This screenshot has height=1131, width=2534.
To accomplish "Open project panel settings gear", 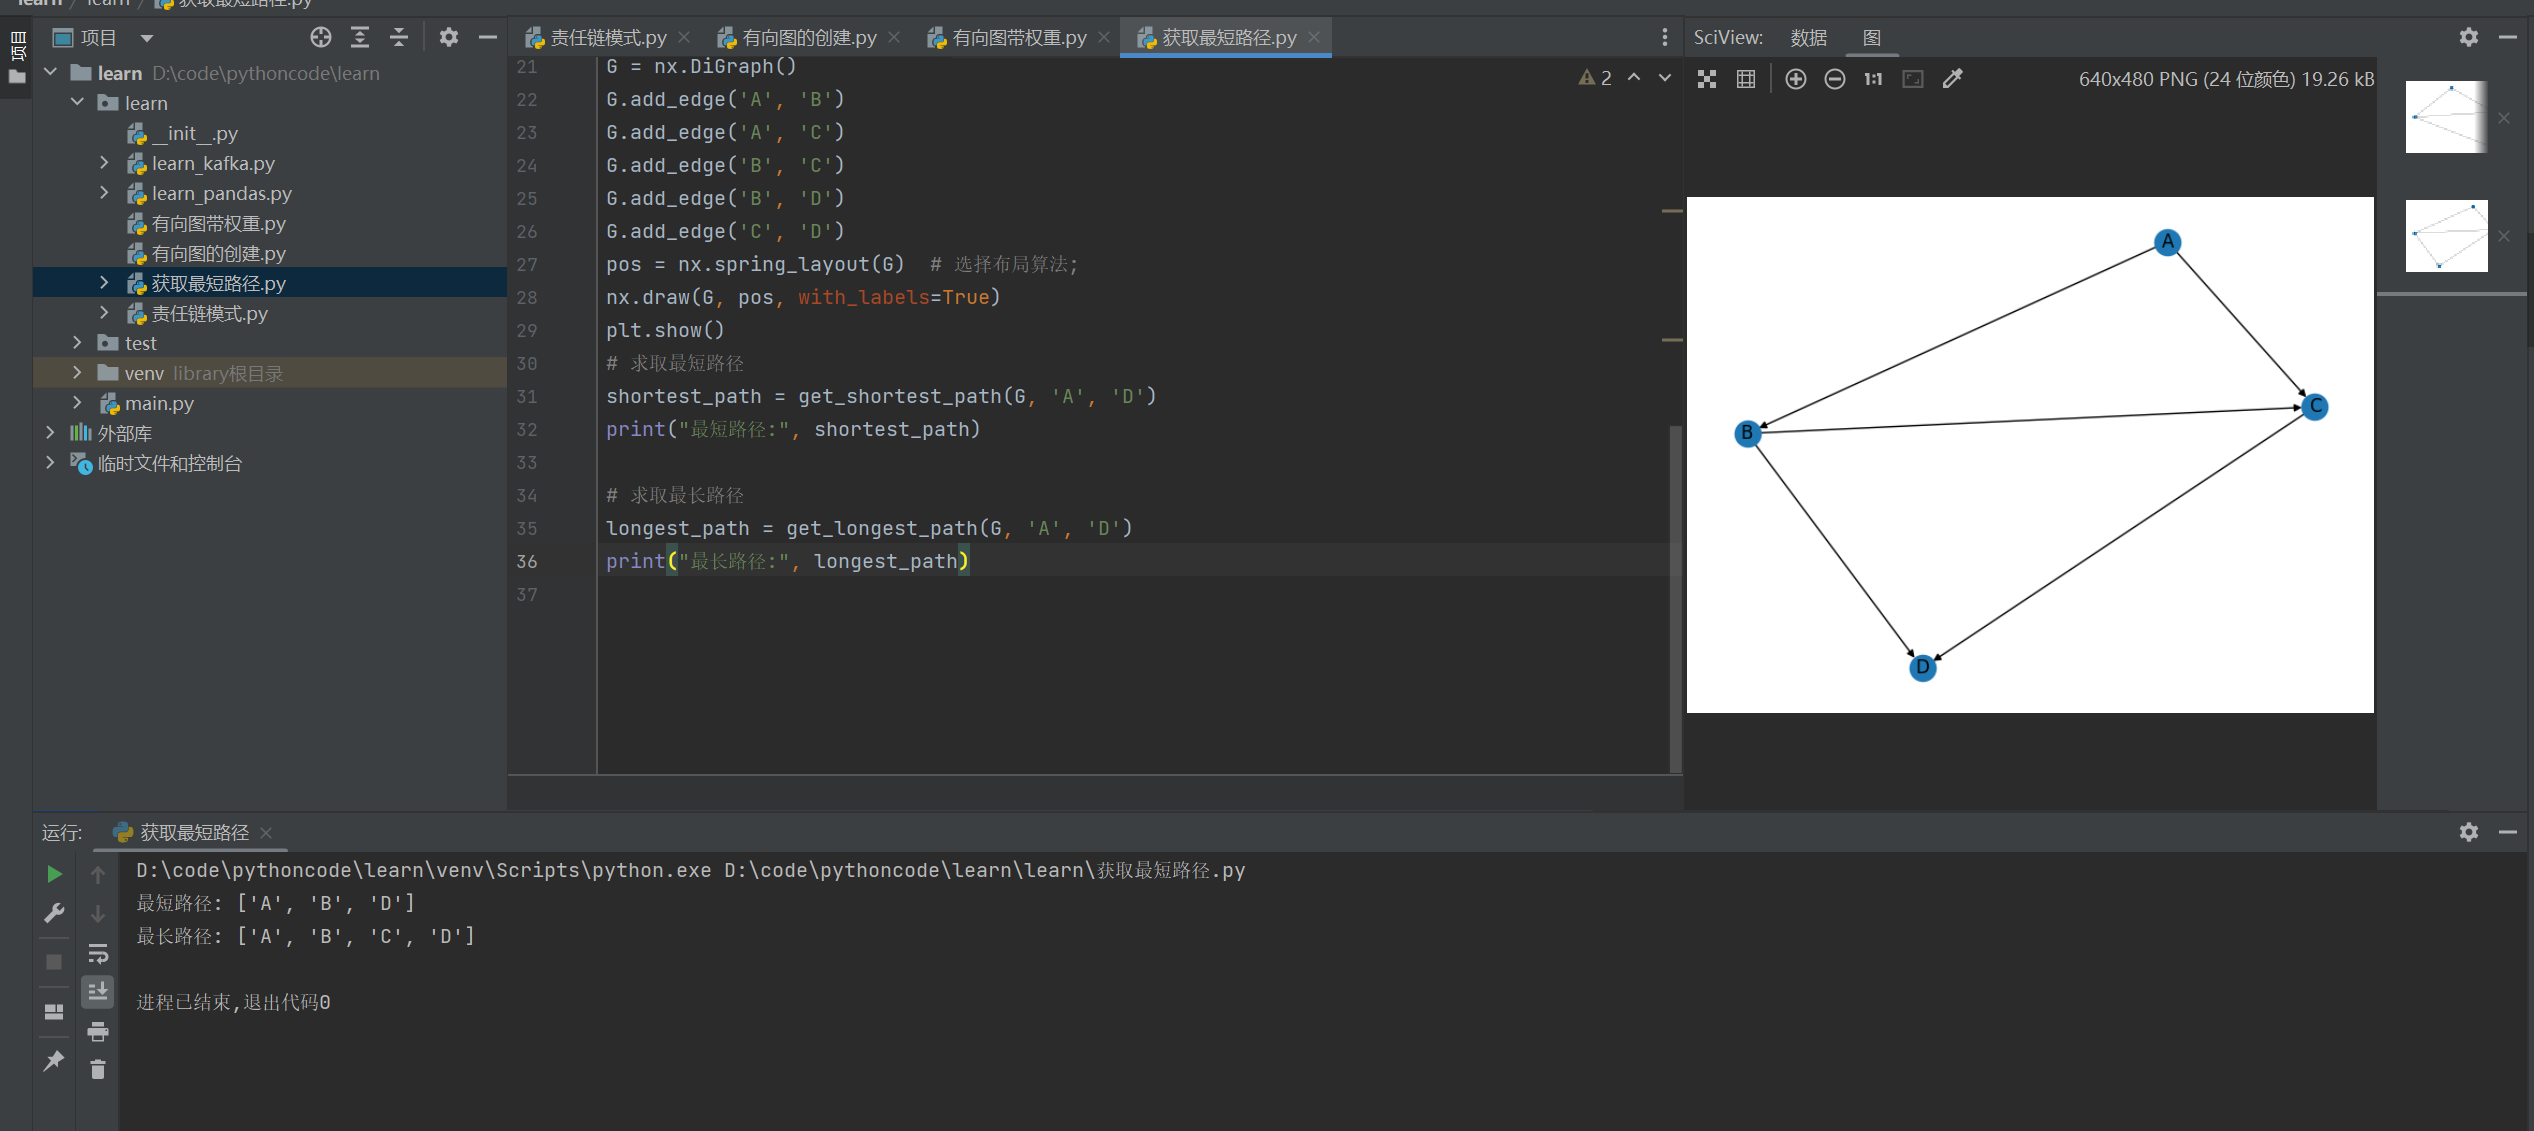I will point(449,38).
